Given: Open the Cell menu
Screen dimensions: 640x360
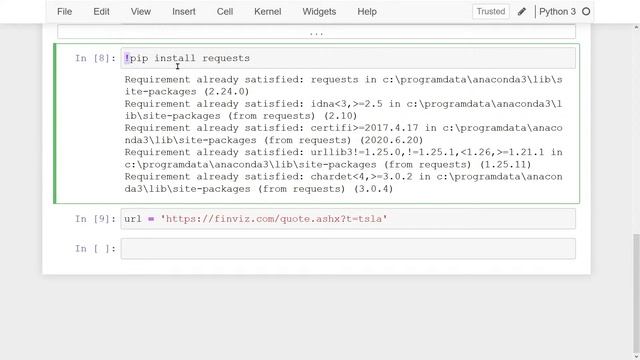Looking at the screenshot, I should 225,12.
